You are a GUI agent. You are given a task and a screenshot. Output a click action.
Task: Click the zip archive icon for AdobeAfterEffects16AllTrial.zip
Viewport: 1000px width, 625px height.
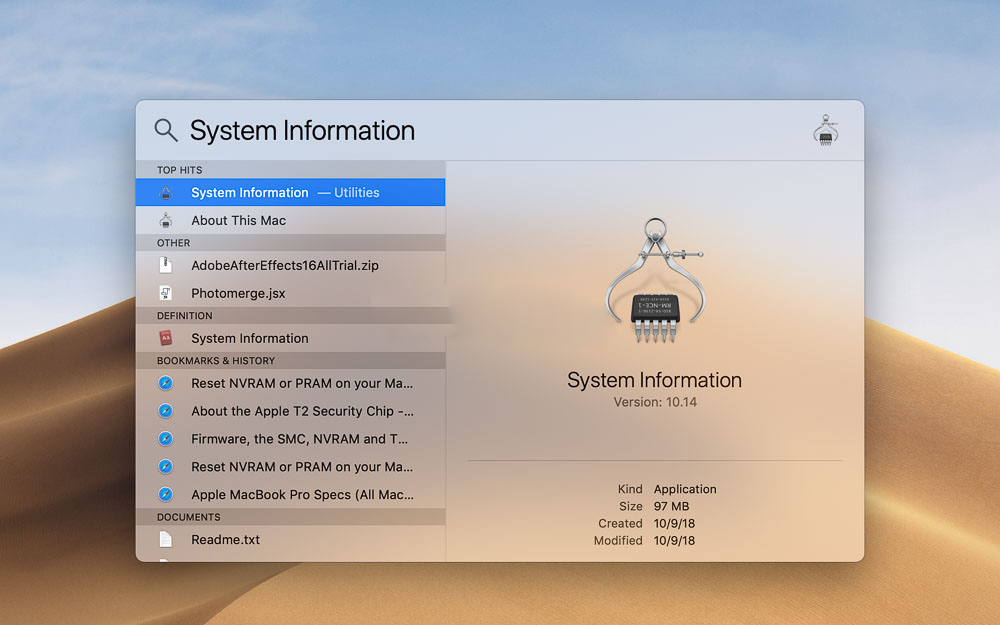[x=166, y=265]
